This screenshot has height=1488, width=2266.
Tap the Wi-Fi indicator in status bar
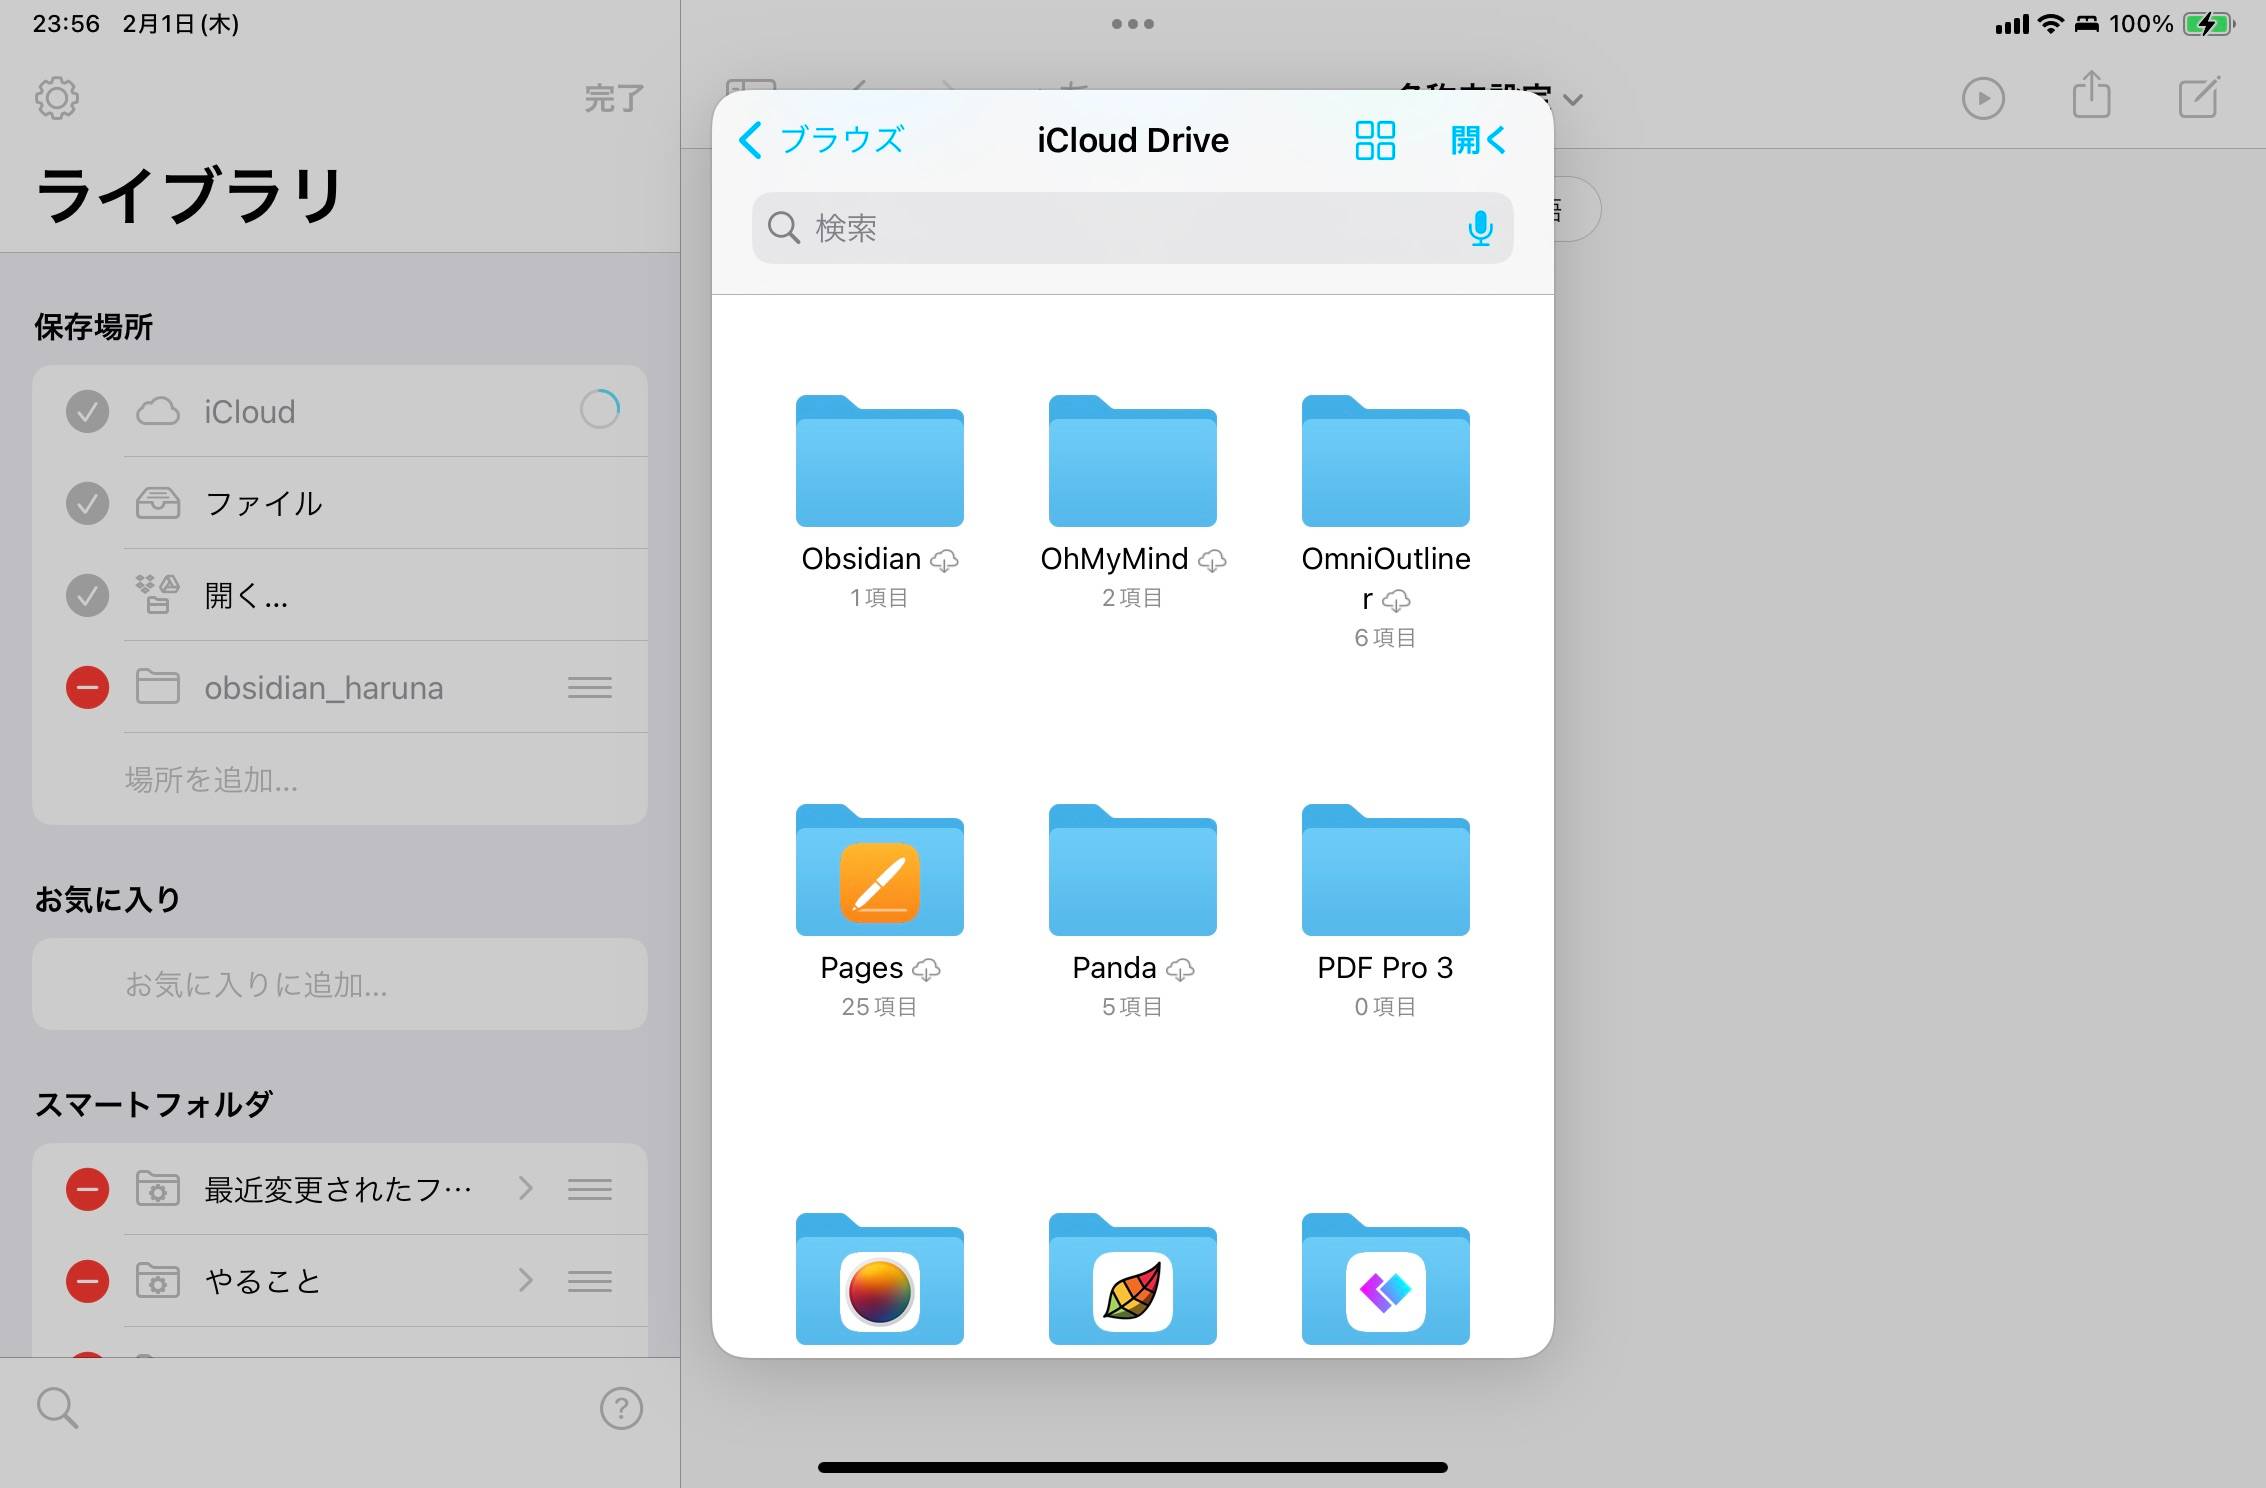(2050, 24)
